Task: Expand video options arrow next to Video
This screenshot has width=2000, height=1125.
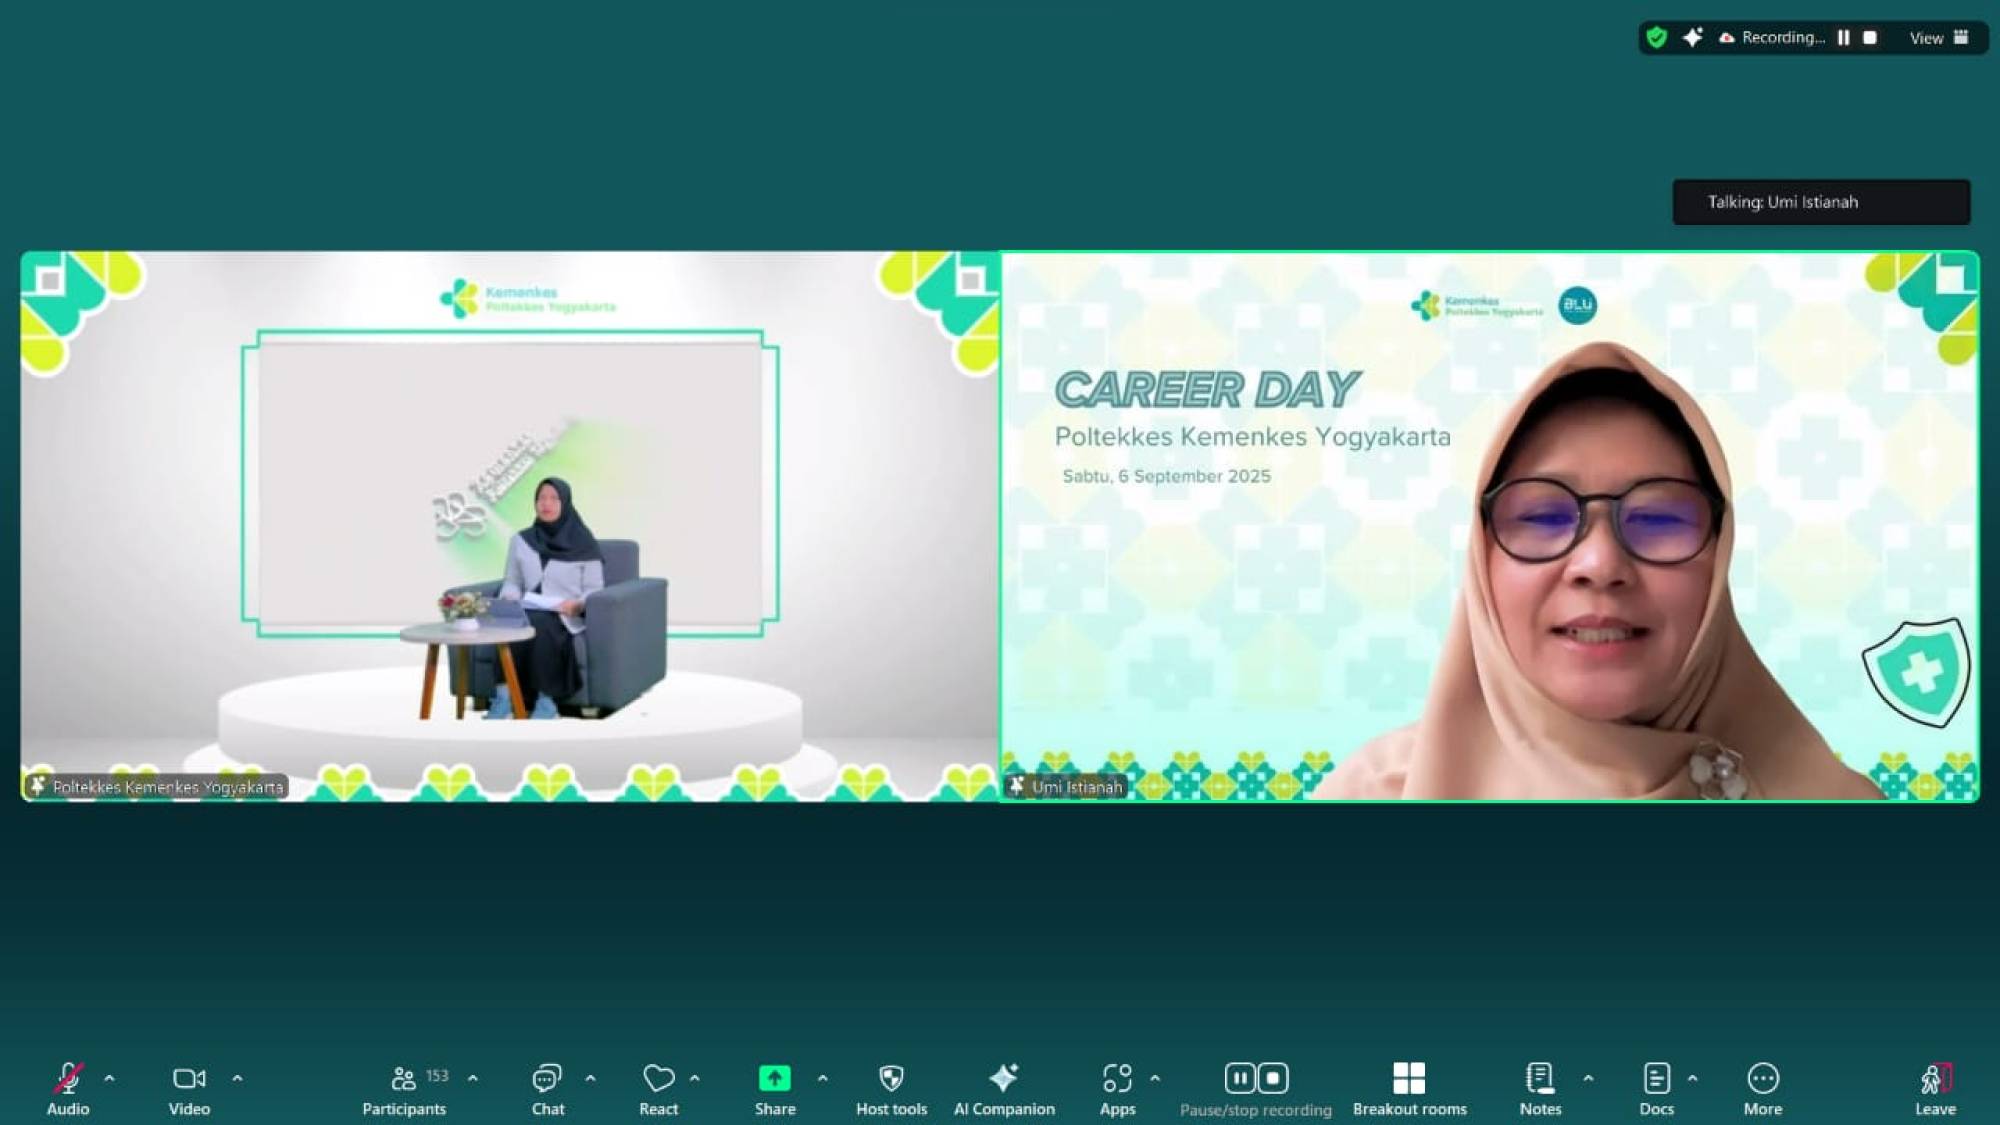Action: (237, 1079)
